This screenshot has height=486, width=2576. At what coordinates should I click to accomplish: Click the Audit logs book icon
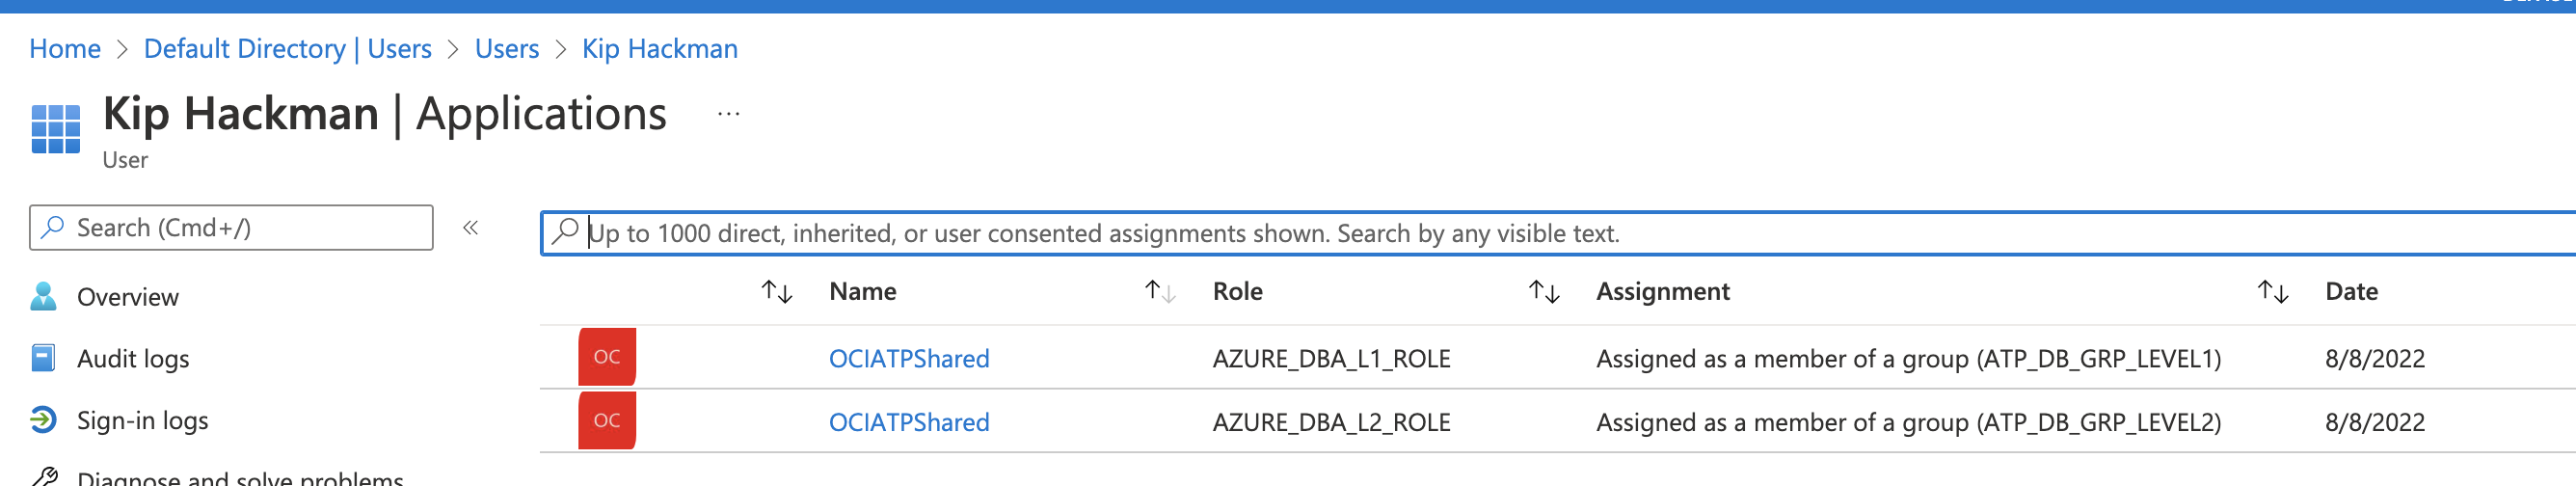coord(43,358)
